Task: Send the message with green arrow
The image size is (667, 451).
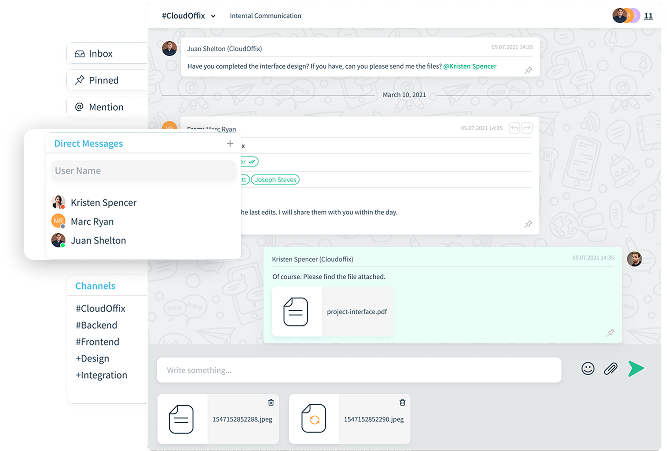Action: [636, 369]
